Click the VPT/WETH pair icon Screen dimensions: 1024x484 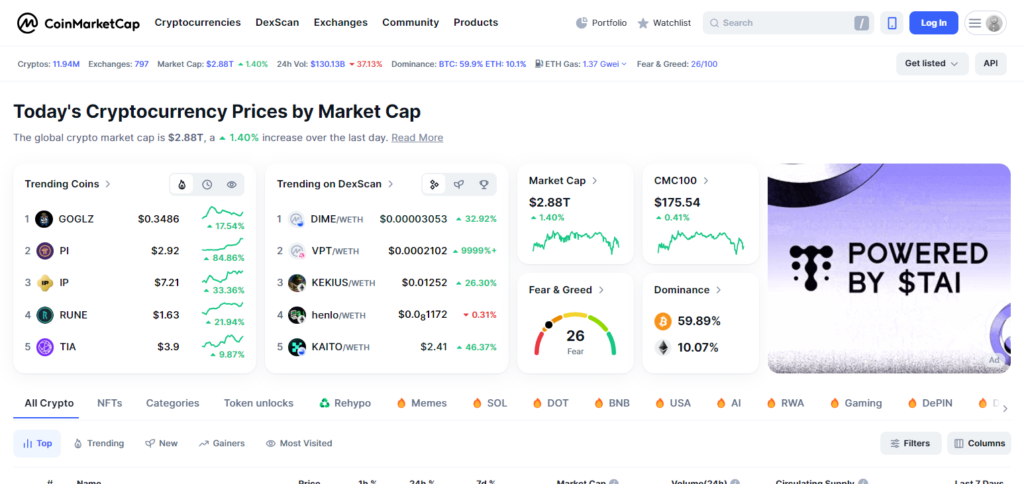pos(297,251)
